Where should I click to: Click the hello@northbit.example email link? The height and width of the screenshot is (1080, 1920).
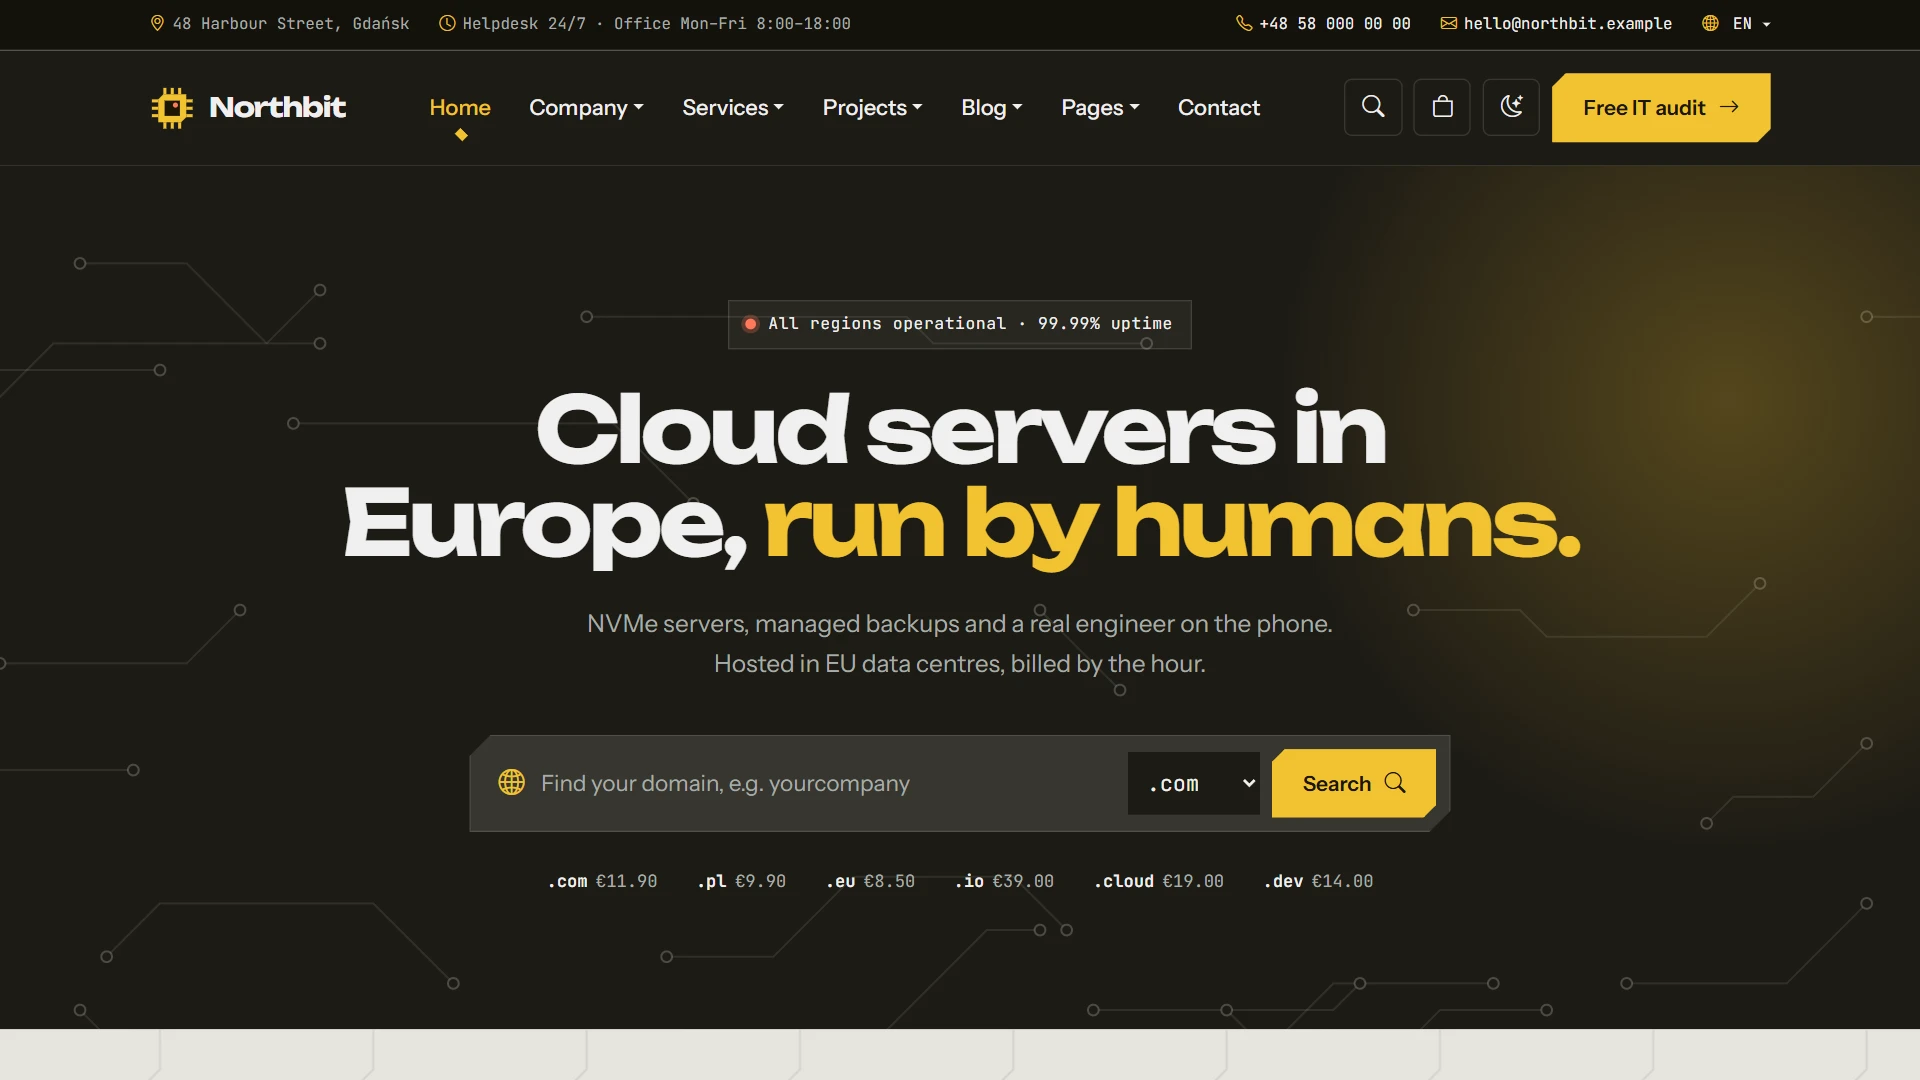tap(1567, 23)
